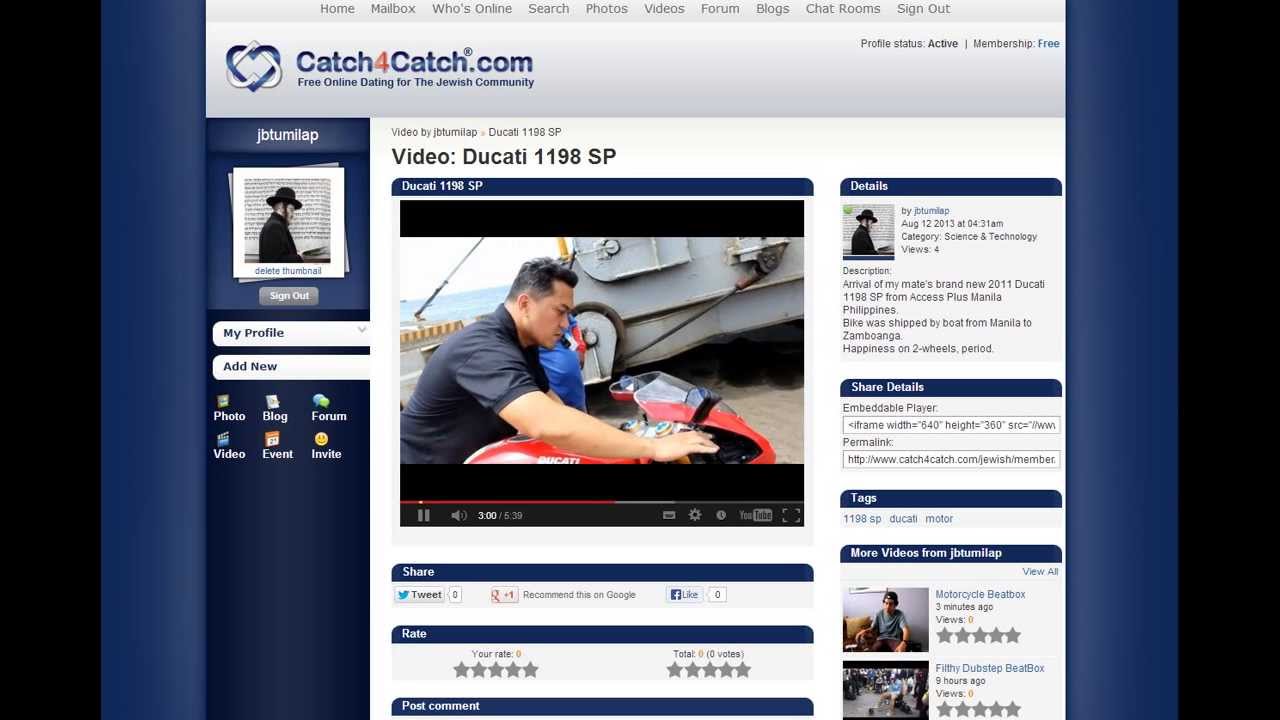Expand the My Profile menu

[291, 333]
